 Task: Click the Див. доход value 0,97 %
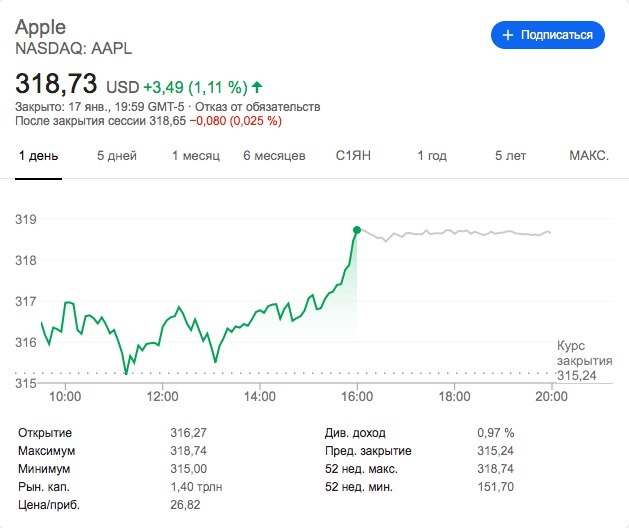496,433
